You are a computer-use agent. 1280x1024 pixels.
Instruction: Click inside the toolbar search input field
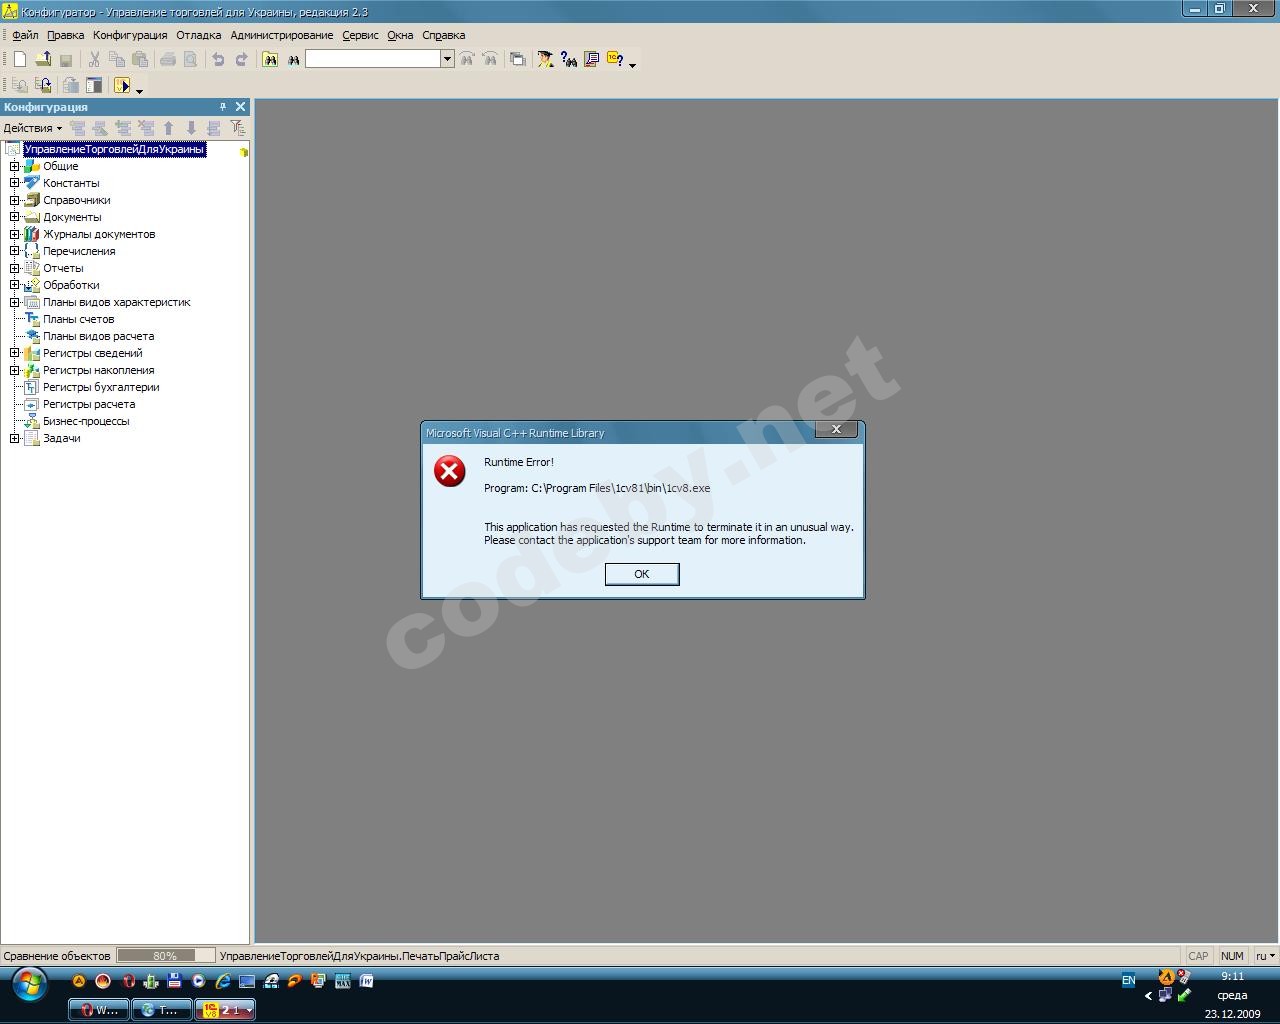point(373,59)
